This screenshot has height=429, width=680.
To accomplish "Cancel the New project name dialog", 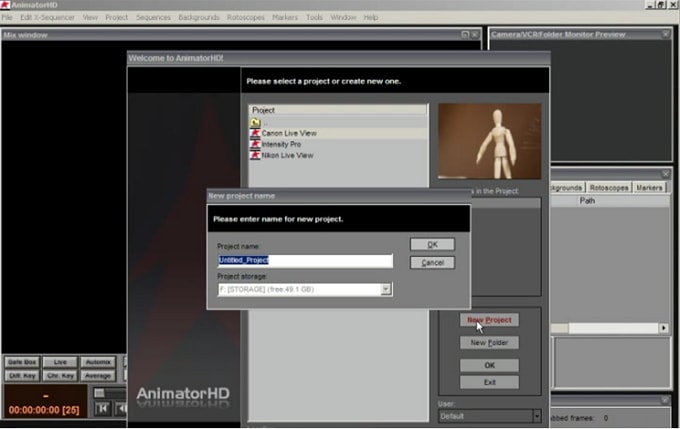I will pos(432,263).
